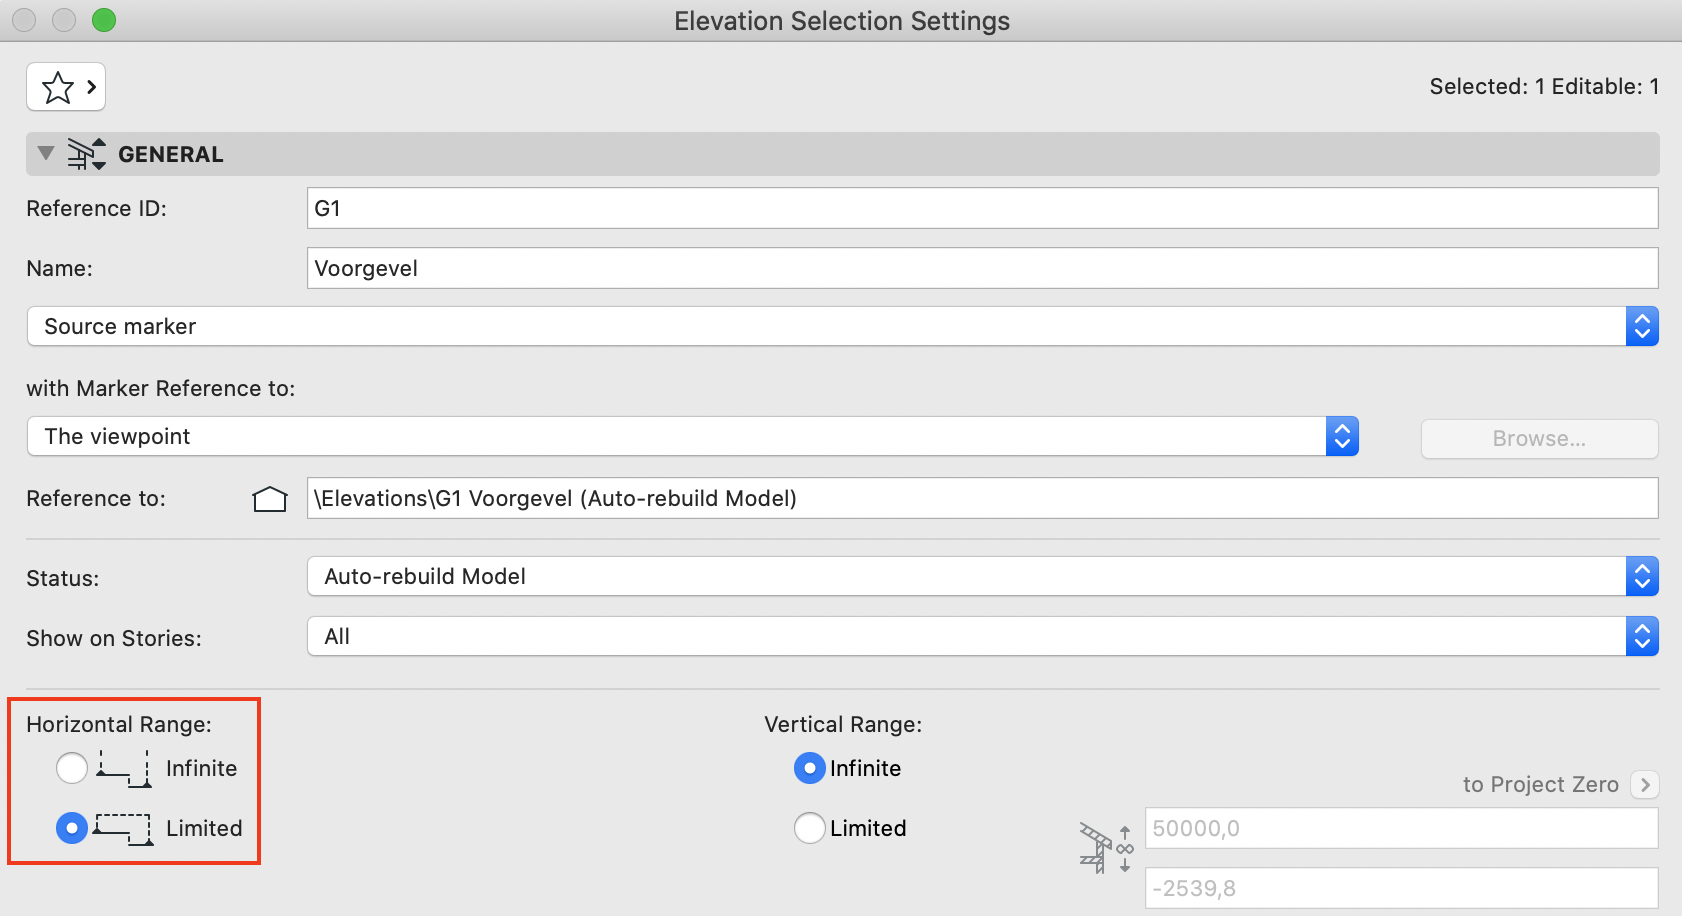Click the Browse... button
Viewport: 1682px width, 916px height.
[1540, 439]
